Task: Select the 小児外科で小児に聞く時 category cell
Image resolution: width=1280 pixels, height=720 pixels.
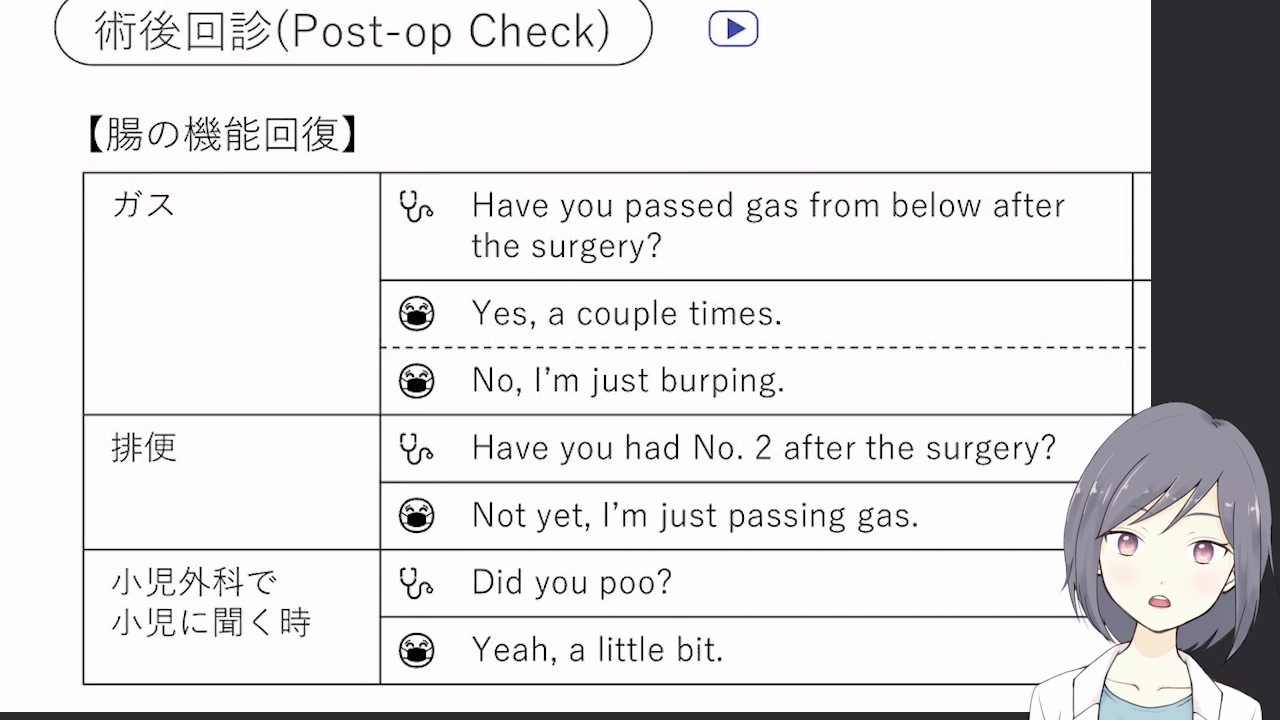Action: coord(231,616)
